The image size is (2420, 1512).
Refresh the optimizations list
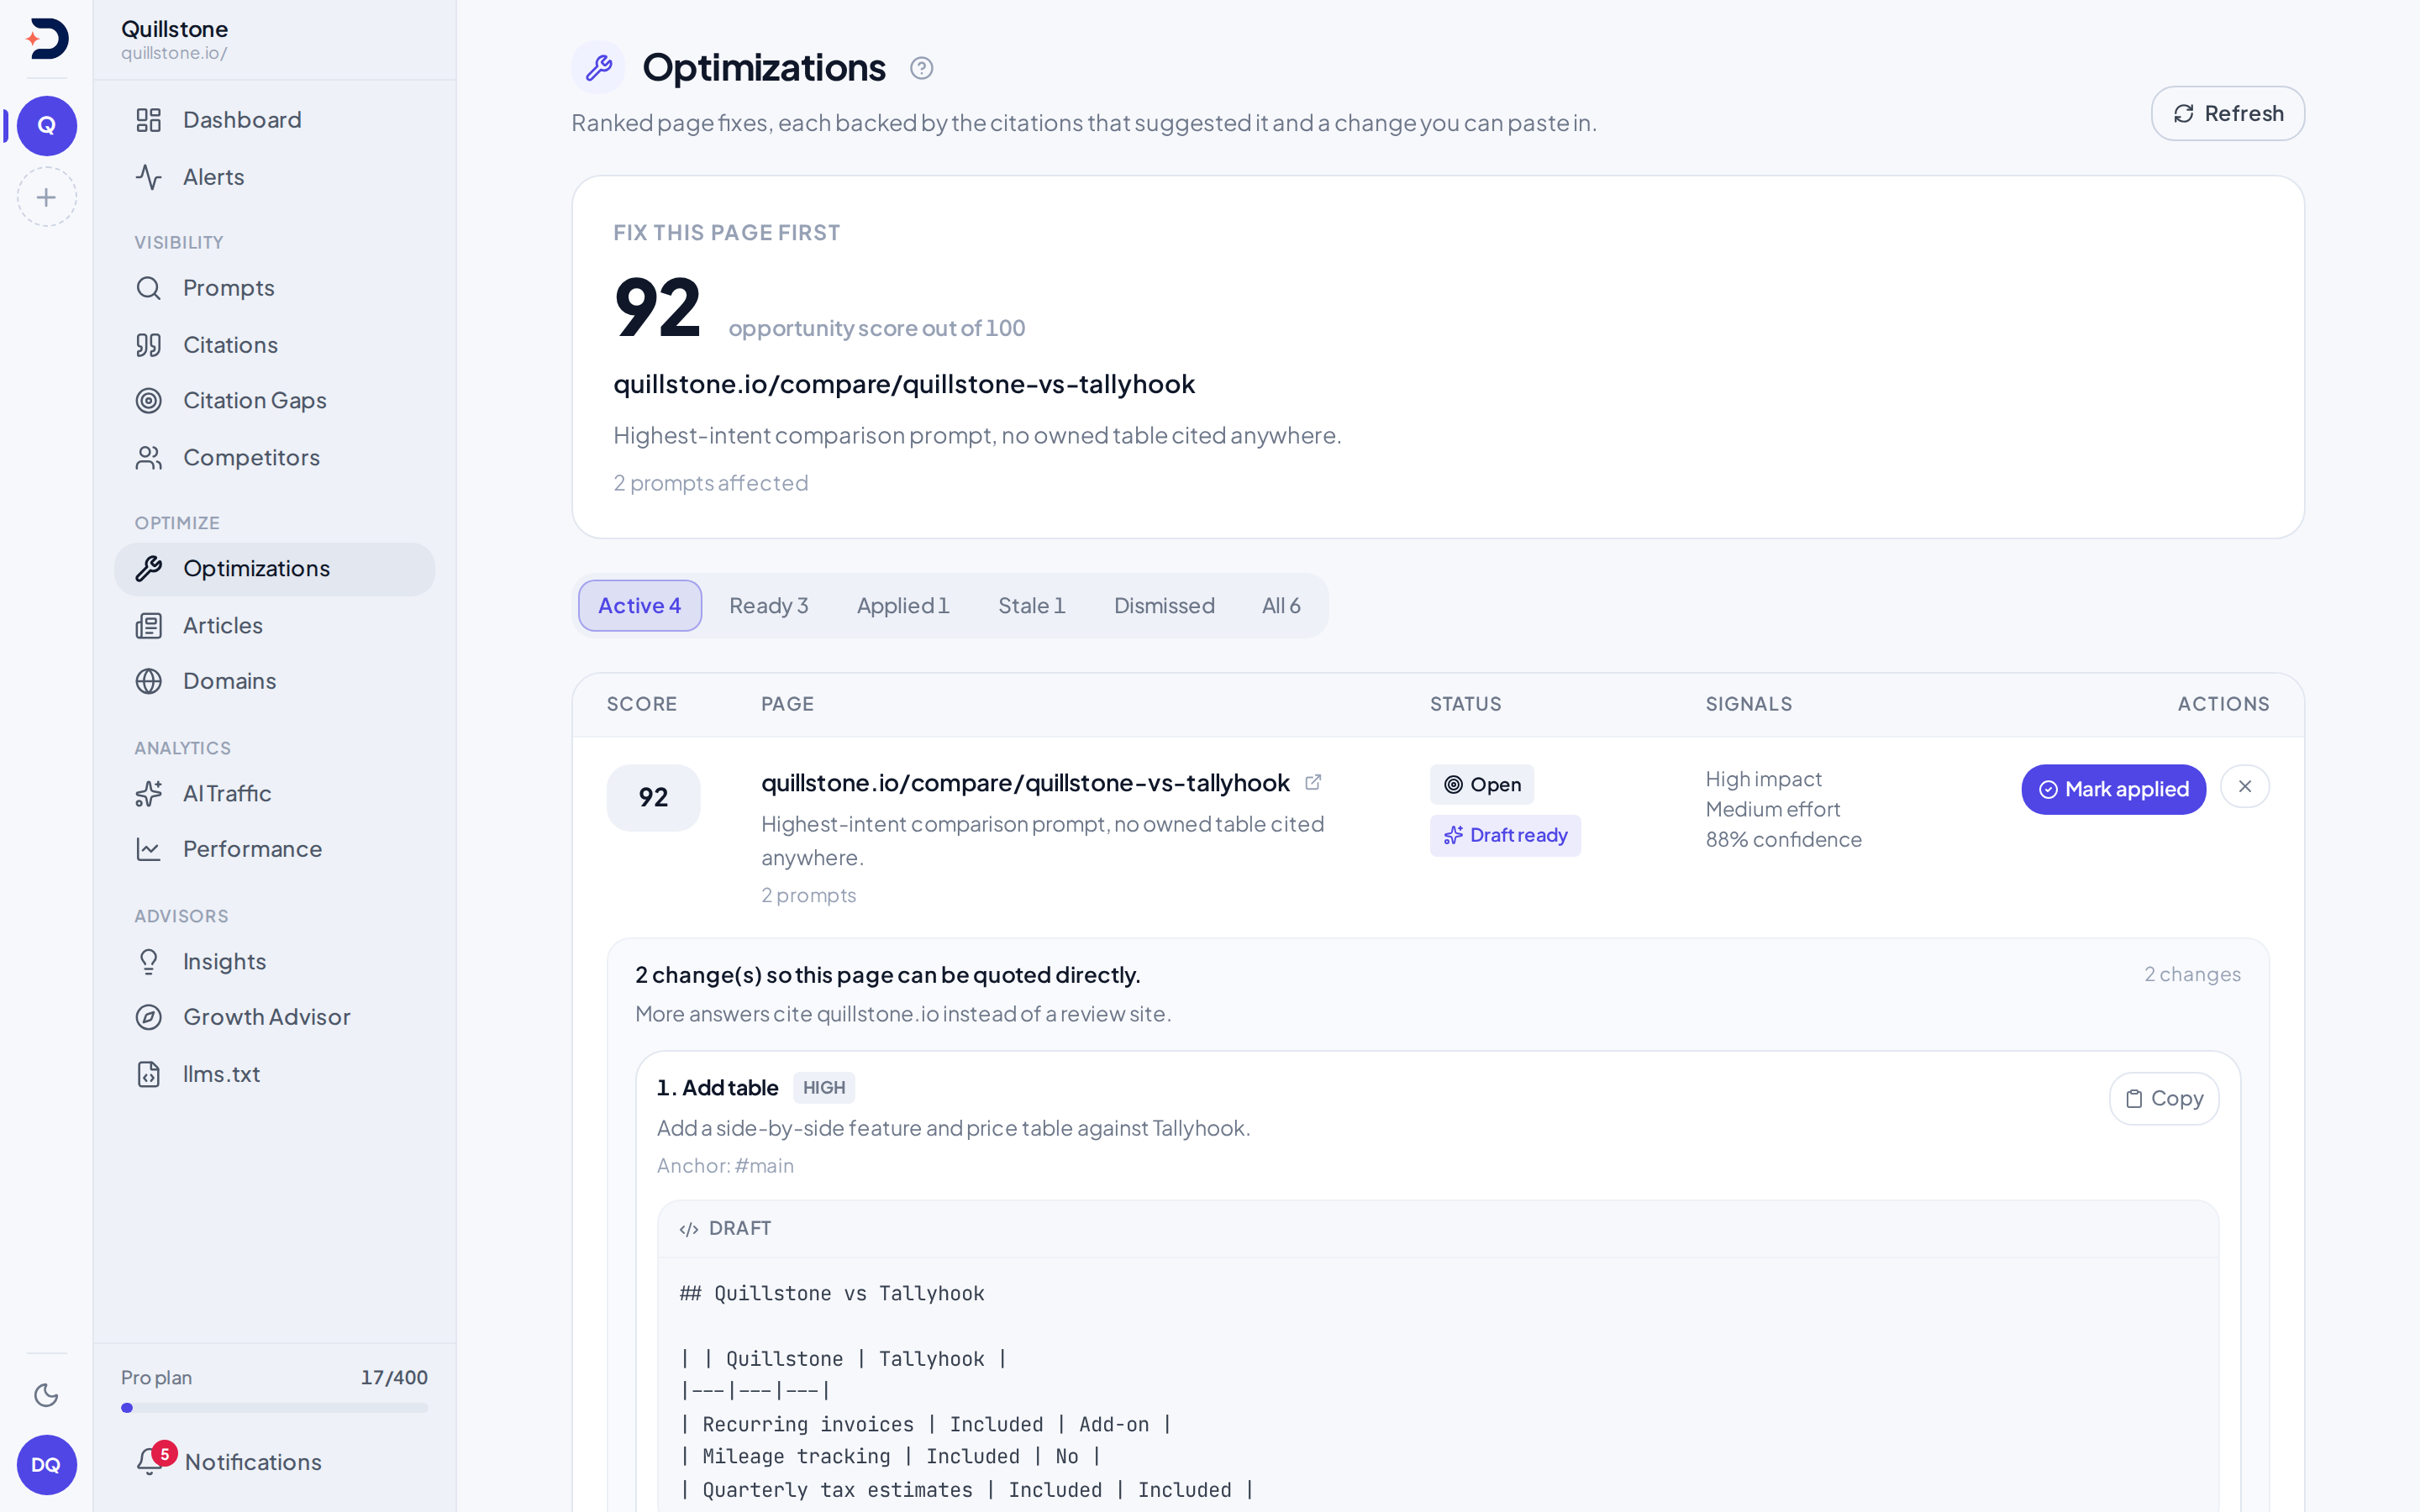point(2227,113)
